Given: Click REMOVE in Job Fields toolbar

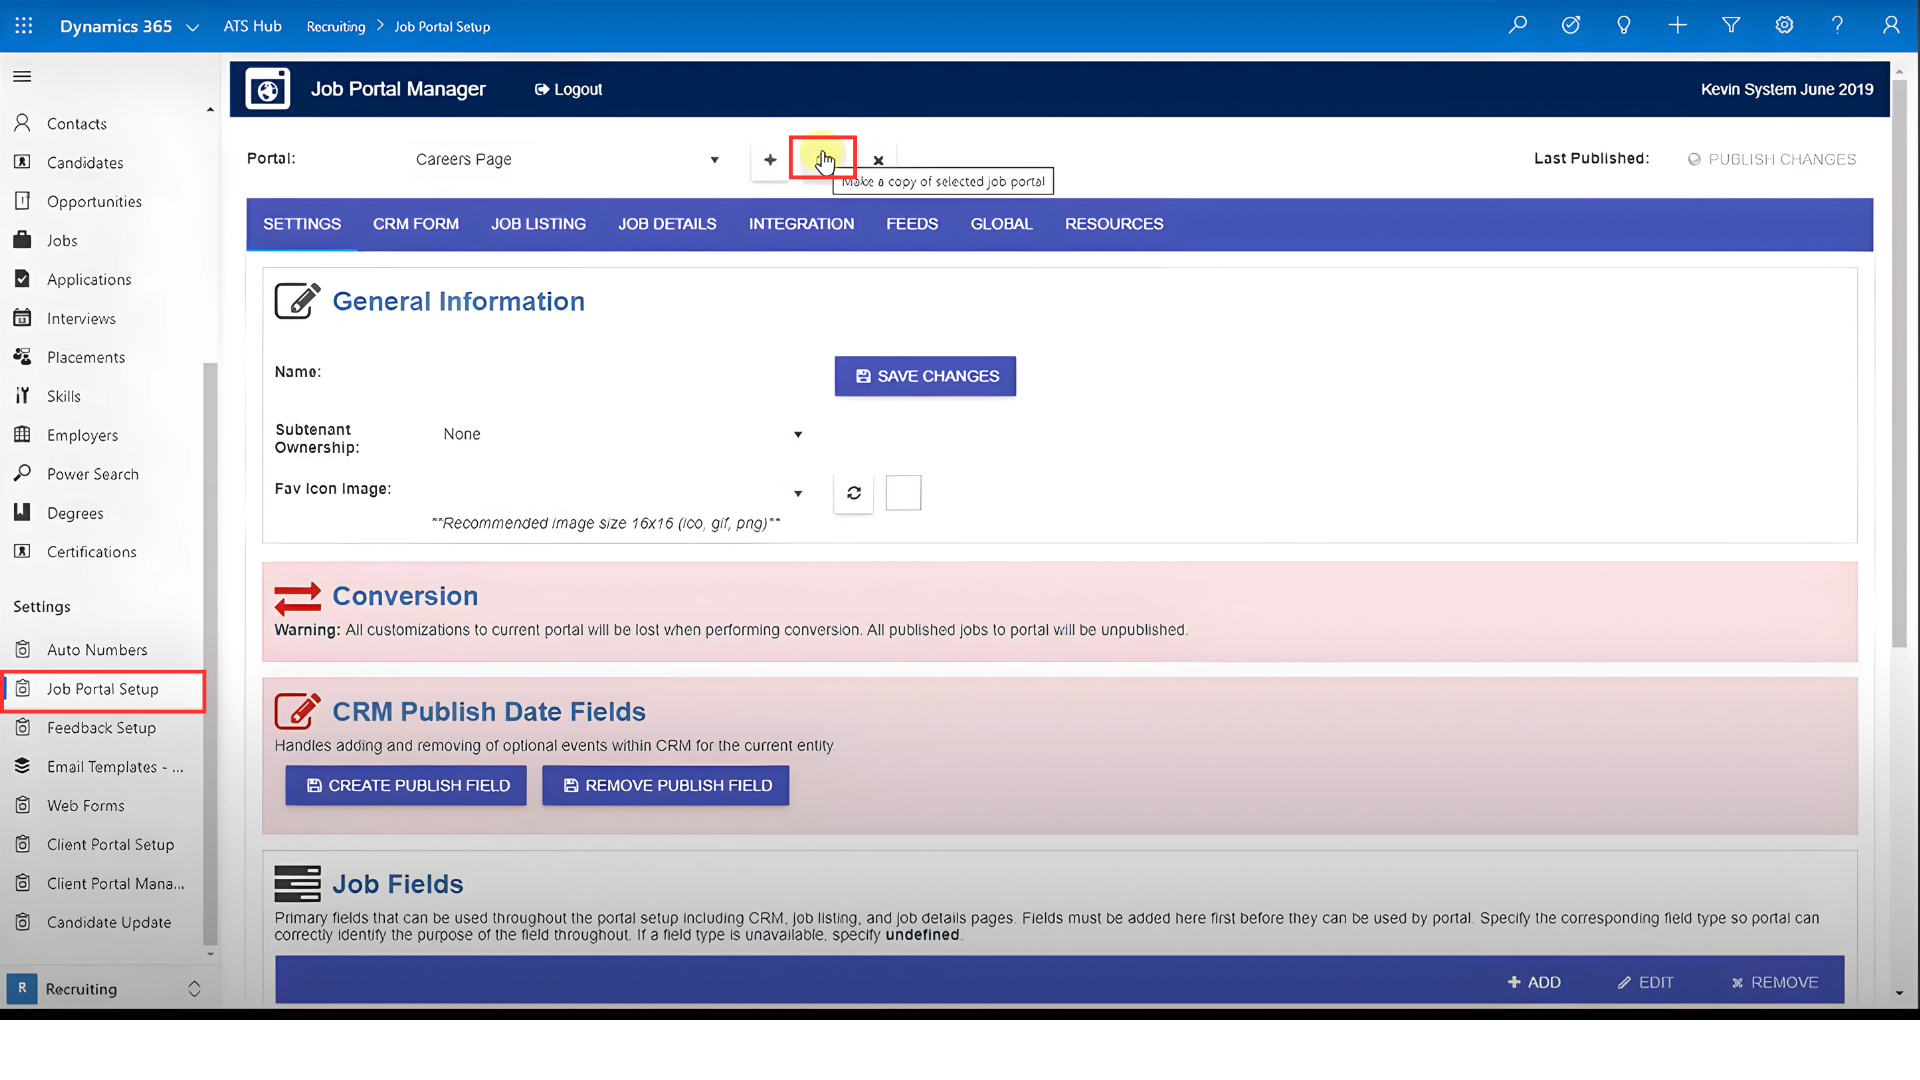Looking at the screenshot, I should coord(1774,983).
